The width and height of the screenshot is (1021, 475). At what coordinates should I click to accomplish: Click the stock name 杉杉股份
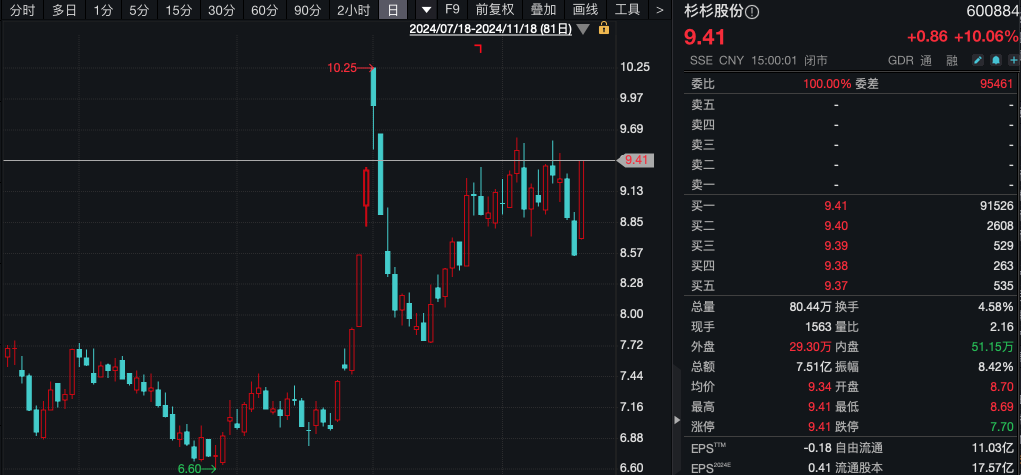pos(714,11)
